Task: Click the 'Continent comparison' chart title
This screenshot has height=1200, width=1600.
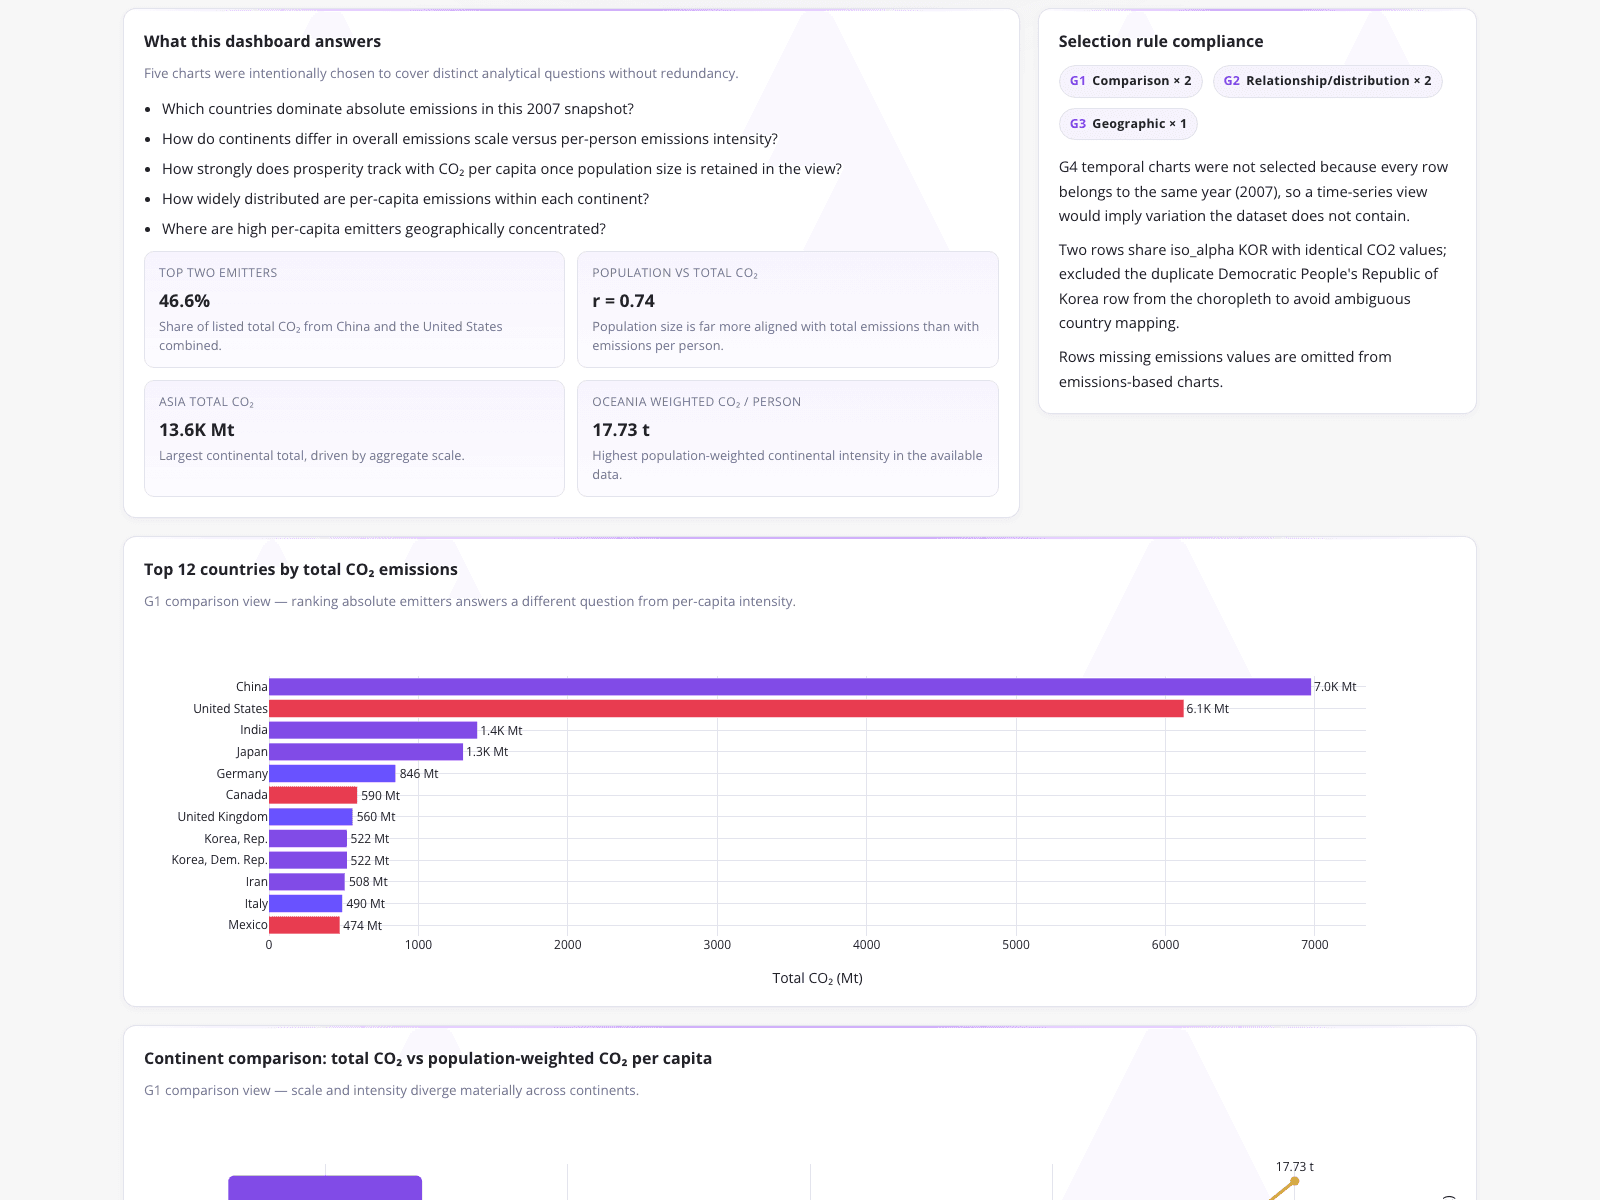Action: (428, 1059)
